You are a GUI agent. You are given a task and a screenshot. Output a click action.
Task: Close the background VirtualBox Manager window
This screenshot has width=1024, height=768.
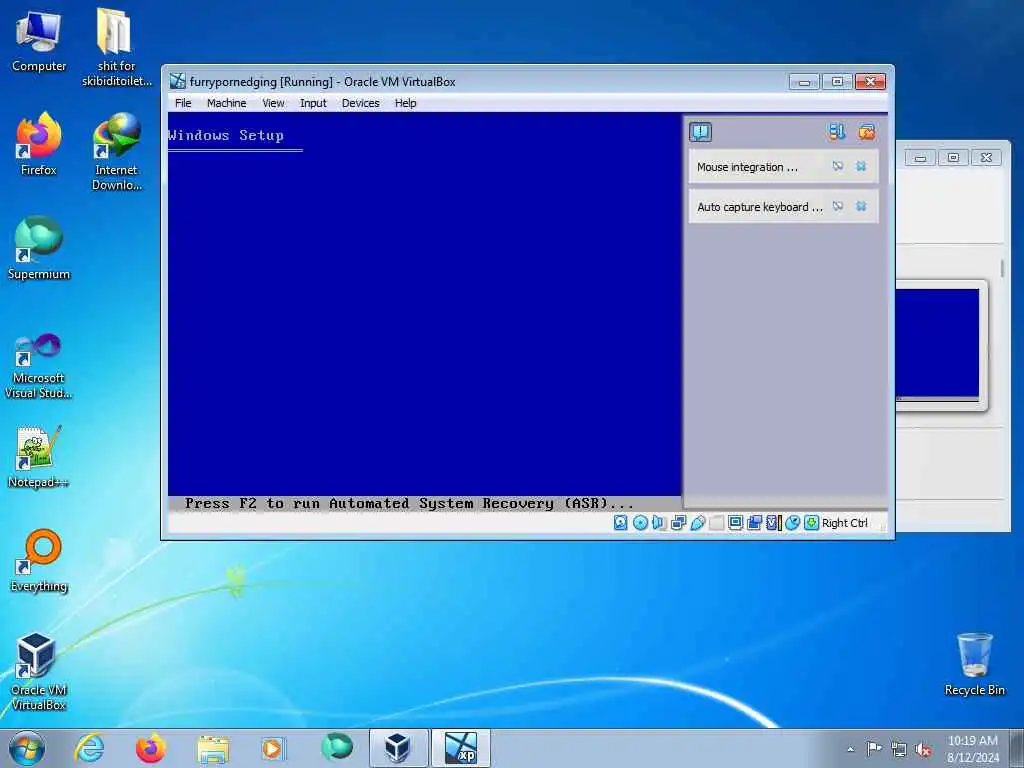click(986, 157)
